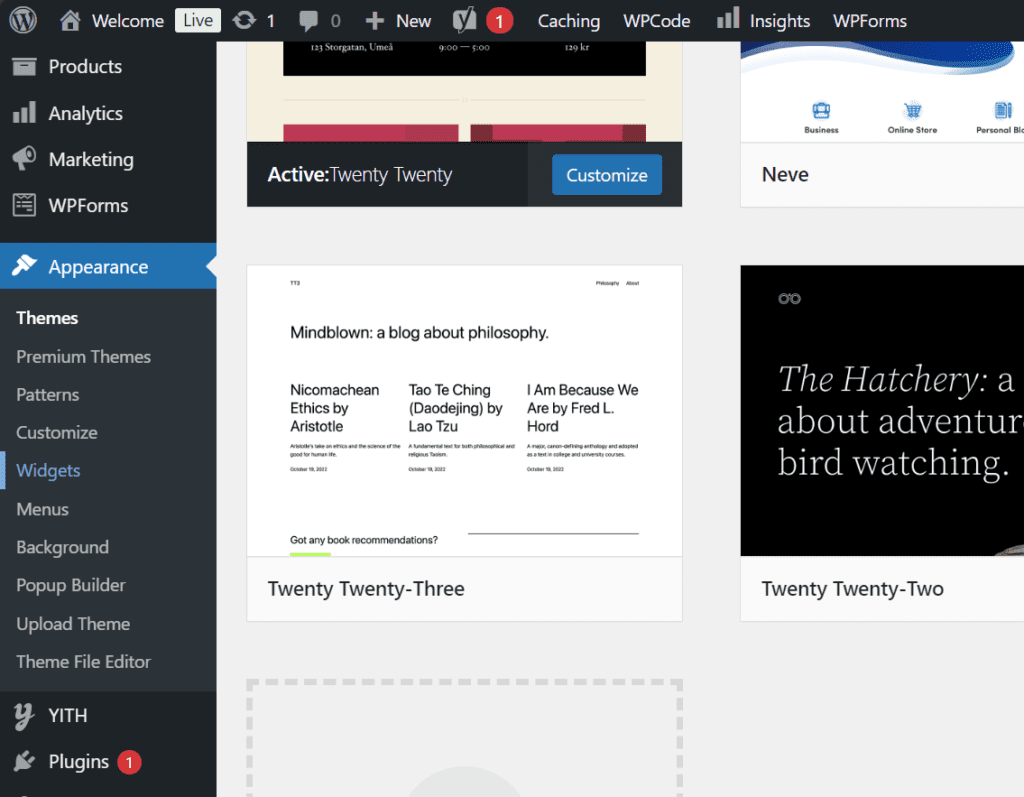Open the Themes submenu item
Viewport: 1024px width, 797px height.
[47, 318]
